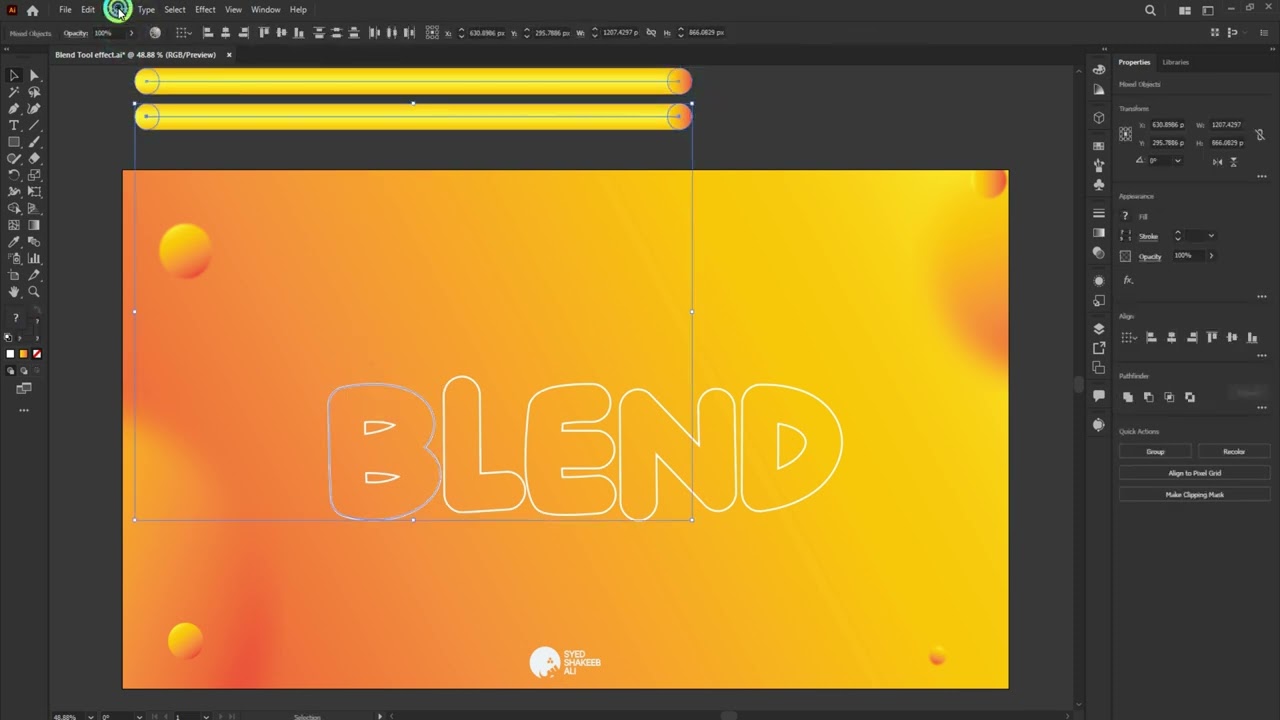The image size is (1280, 720).
Task: Open the Effect menu
Action: click(x=205, y=10)
